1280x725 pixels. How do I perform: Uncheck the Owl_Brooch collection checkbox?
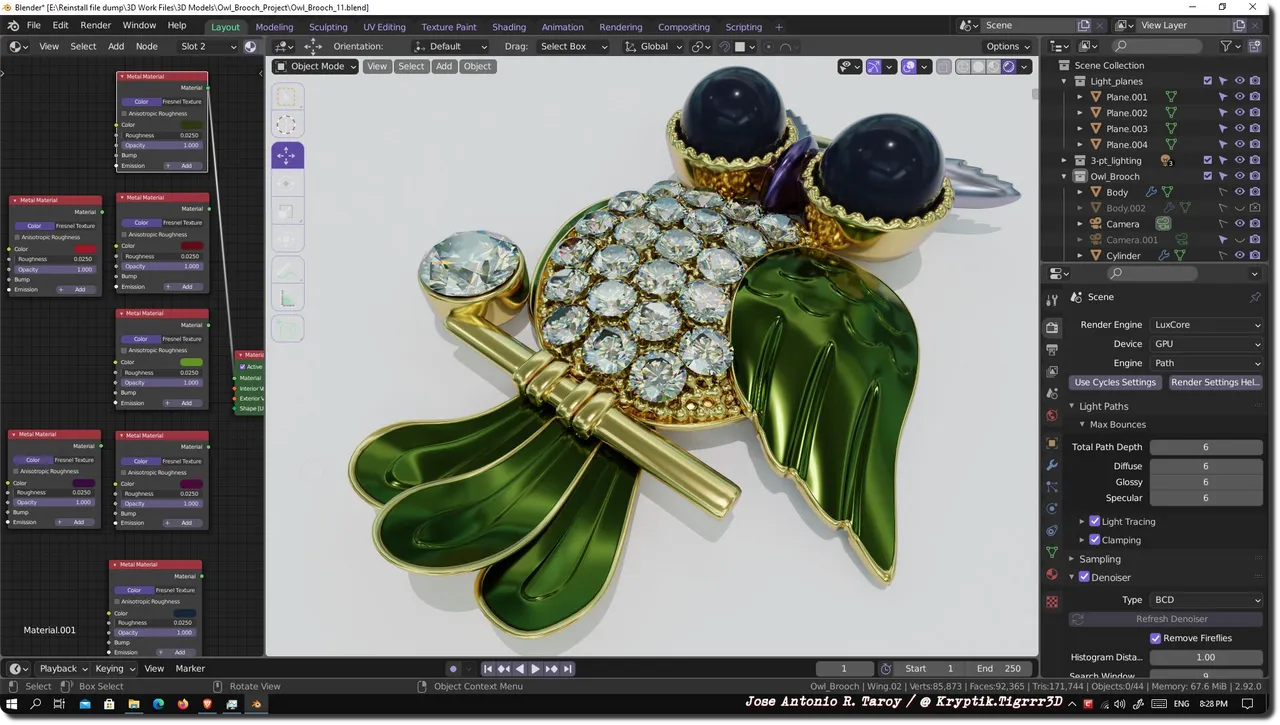click(x=1207, y=176)
